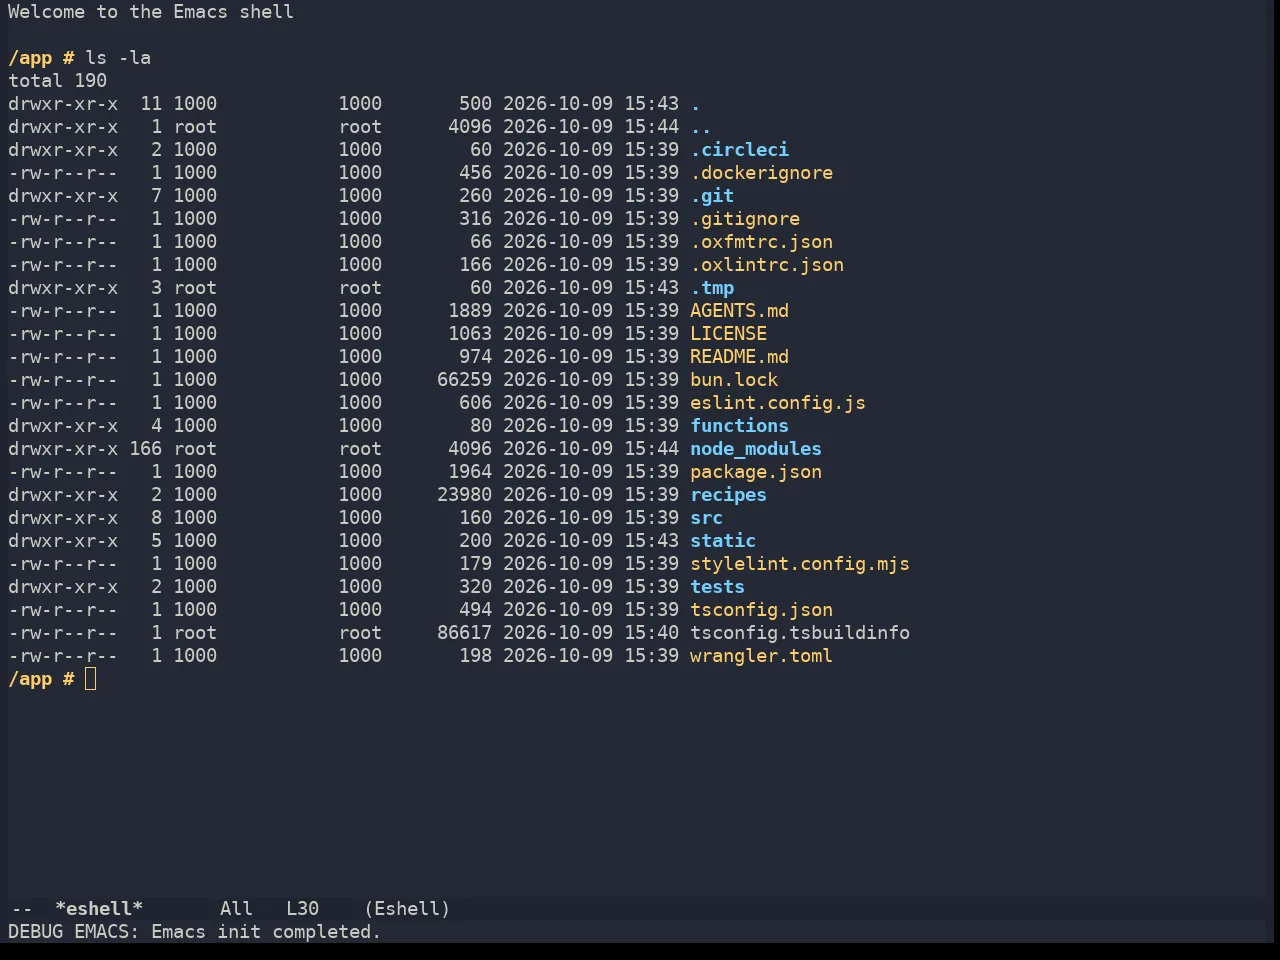This screenshot has height=960, width=1280.
Task: Click the wrangler.toml file name
Action: (x=761, y=656)
